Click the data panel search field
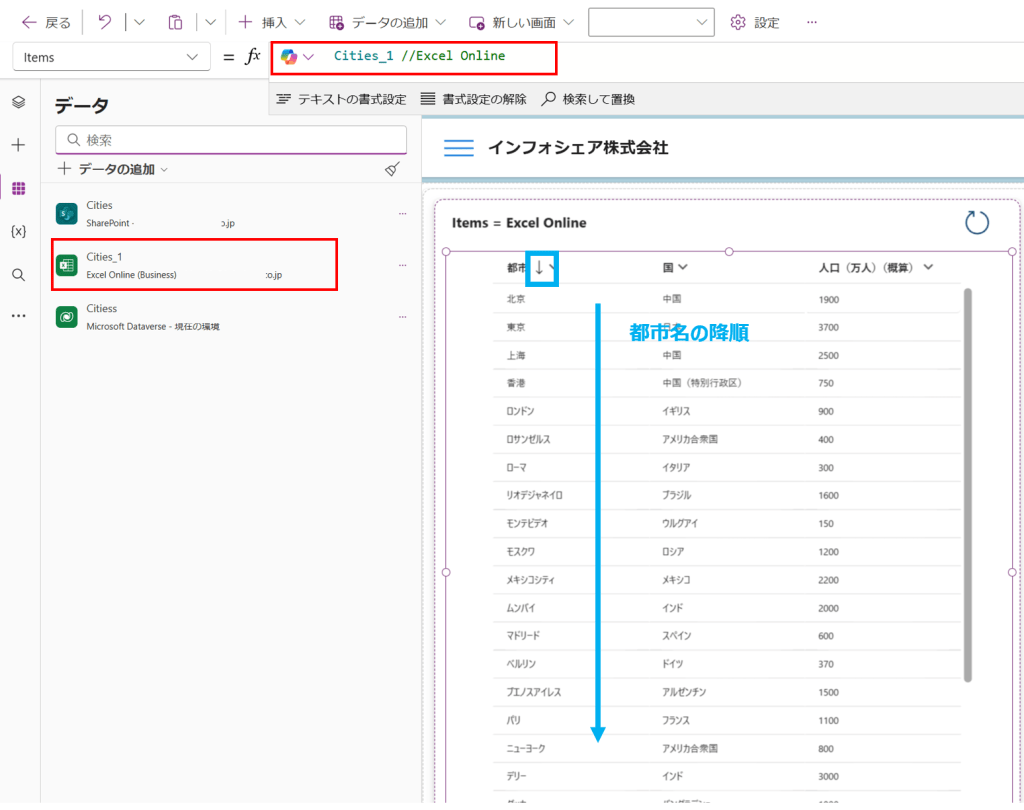The height and width of the screenshot is (810, 1024). [x=231, y=140]
